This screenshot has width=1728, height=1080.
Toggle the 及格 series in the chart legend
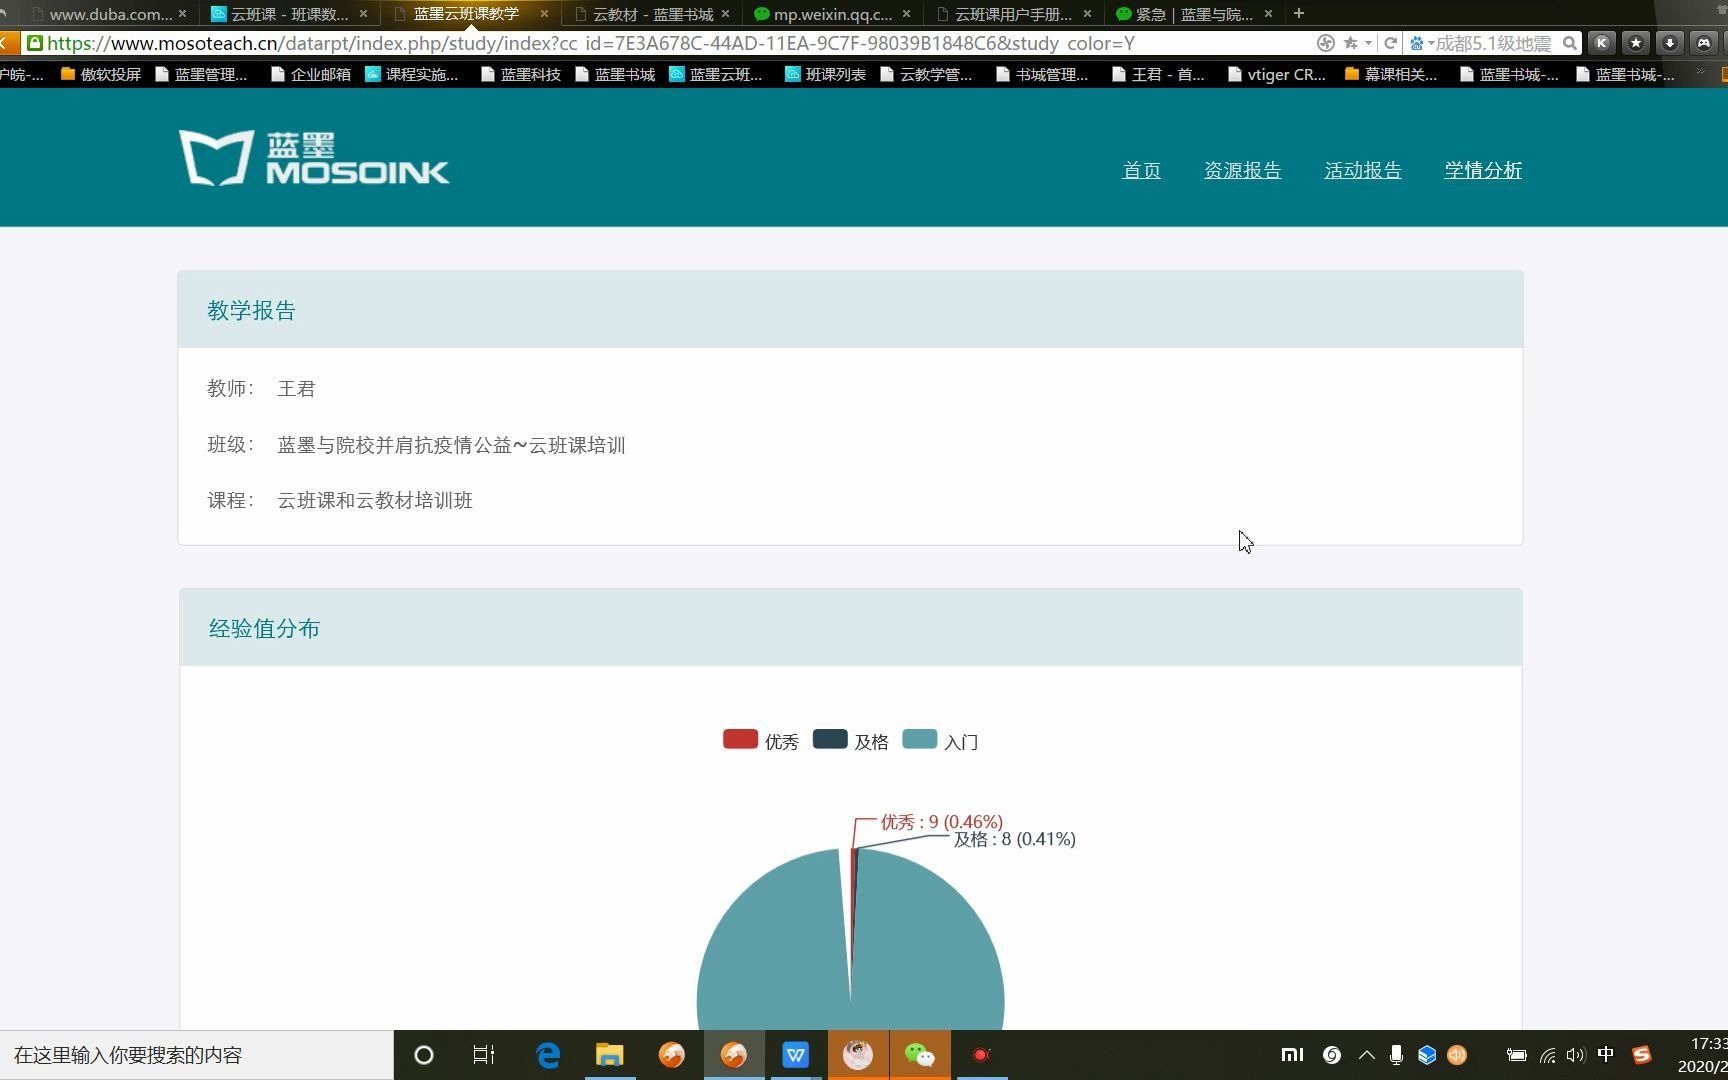click(871, 741)
